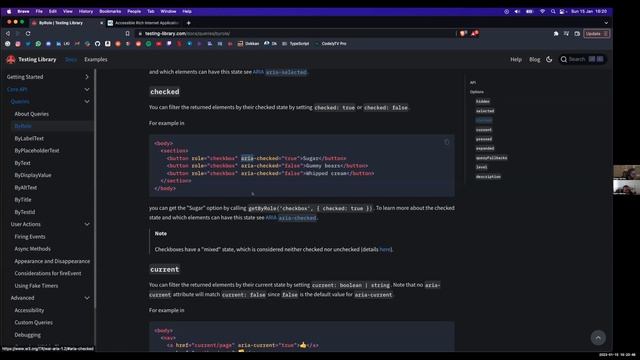Jump to 'queryFallbacks' in the table of contents
The width and height of the screenshot is (640, 360).
[491, 158]
